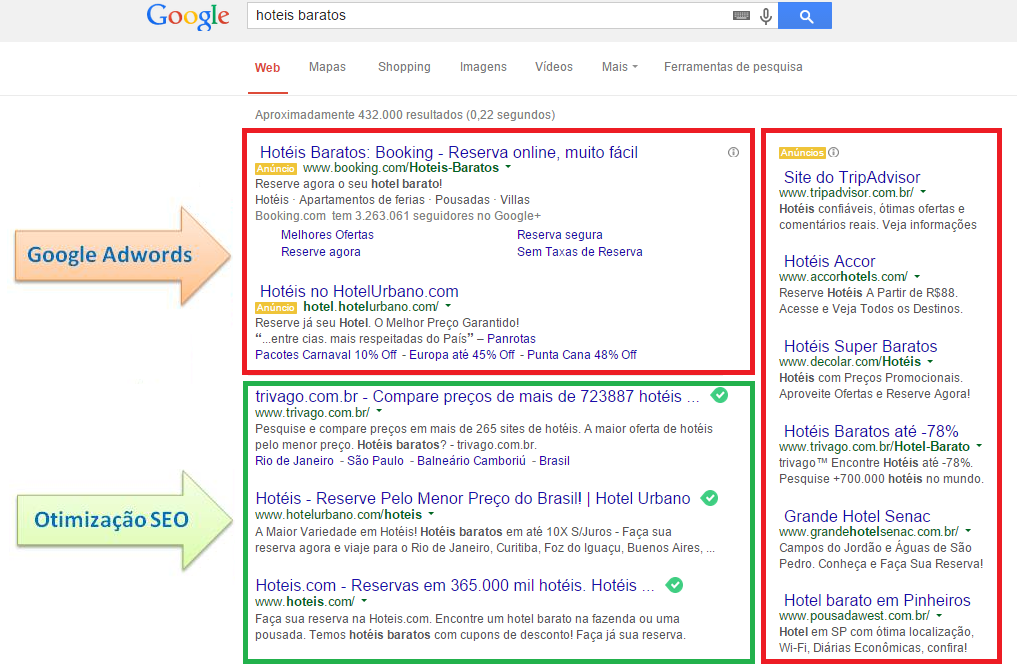1018x672 pixels.
Task: Click the Reserva segura sitelink
Action: point(560,235)
